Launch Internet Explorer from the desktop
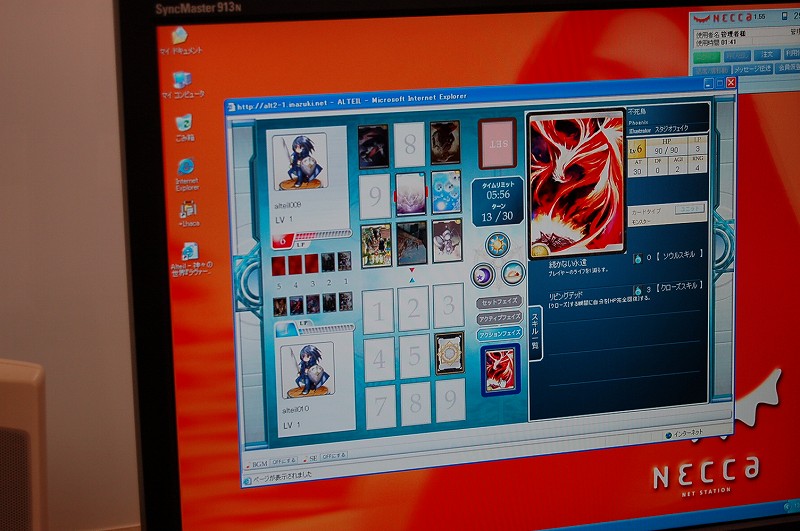The image size is (800, 531). point(186,169)
